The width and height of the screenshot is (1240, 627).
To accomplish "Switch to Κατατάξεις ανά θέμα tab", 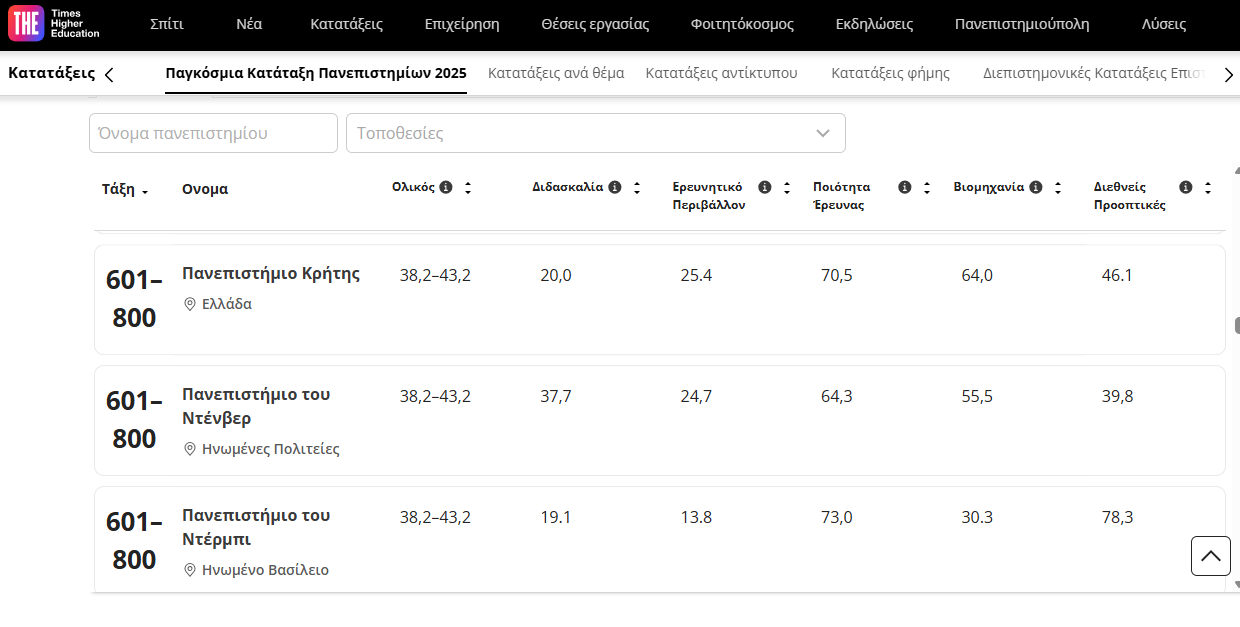I will (555, 73).
